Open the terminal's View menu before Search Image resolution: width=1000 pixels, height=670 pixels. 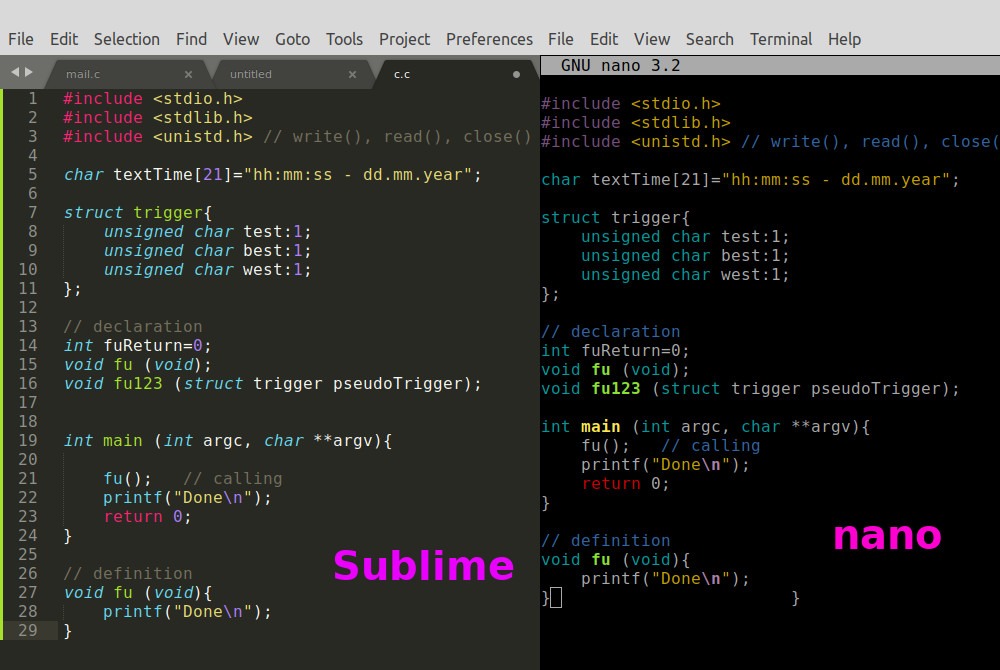[x=652, y=40]
